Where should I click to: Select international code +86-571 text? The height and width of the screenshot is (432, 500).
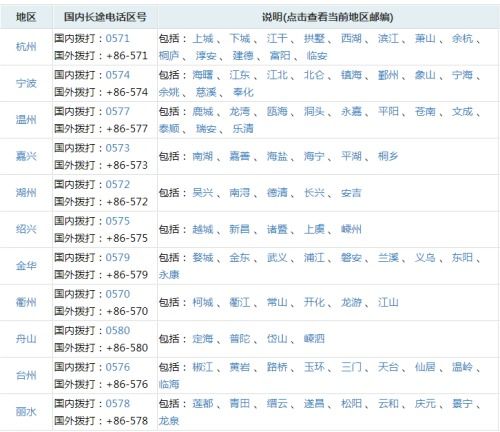click(x=127, y=56)
